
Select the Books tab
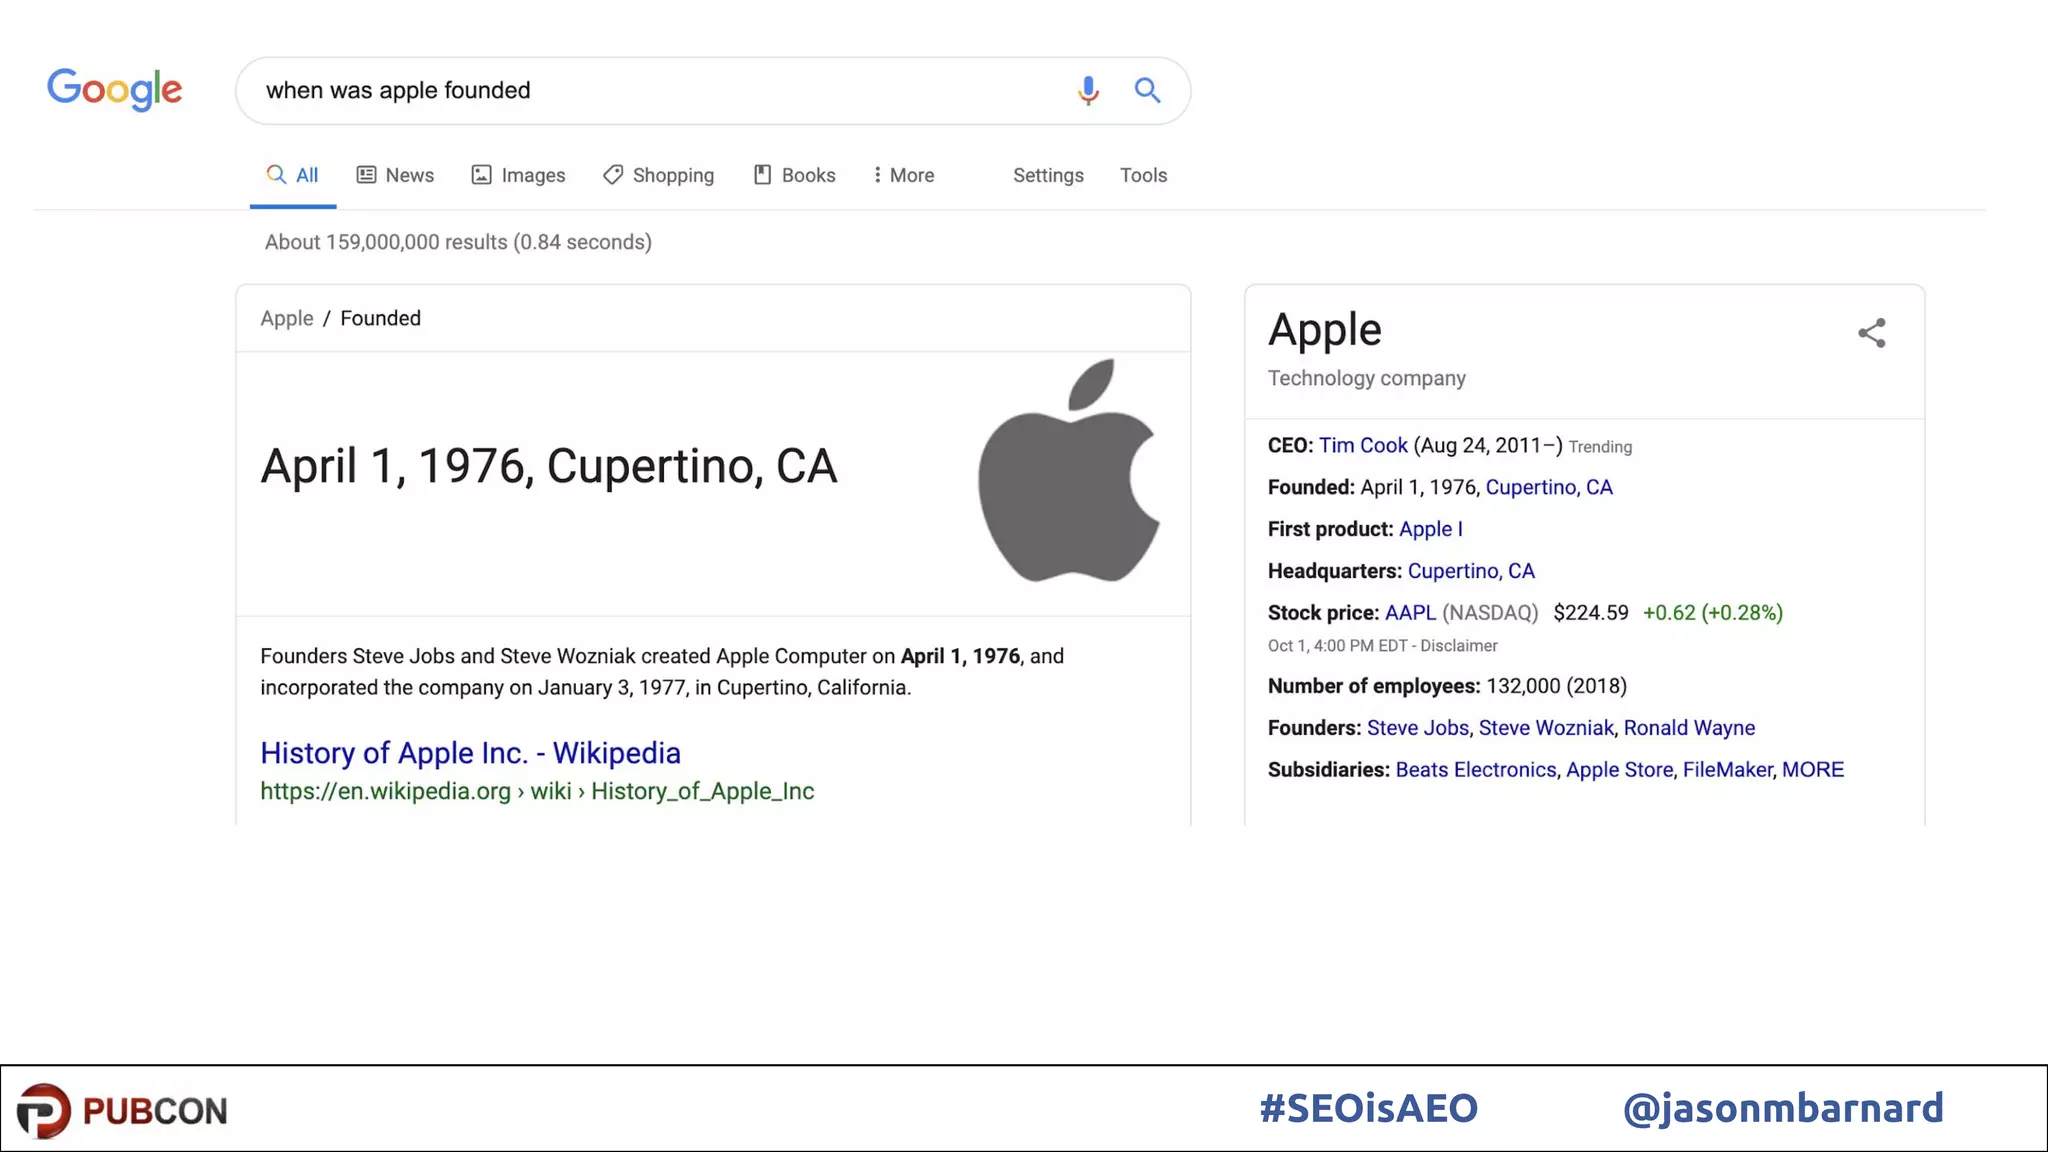pyautogui.click(x=795, y=175)
